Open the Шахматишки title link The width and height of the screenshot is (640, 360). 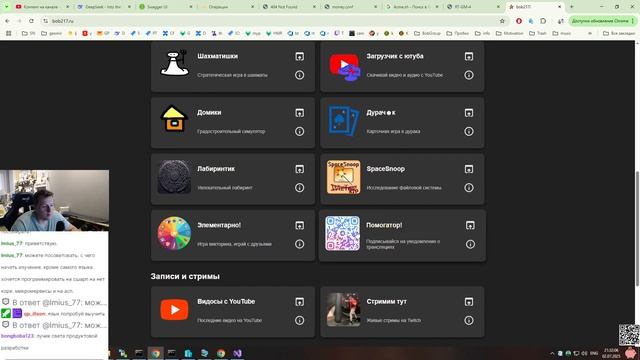click(218, 56)
